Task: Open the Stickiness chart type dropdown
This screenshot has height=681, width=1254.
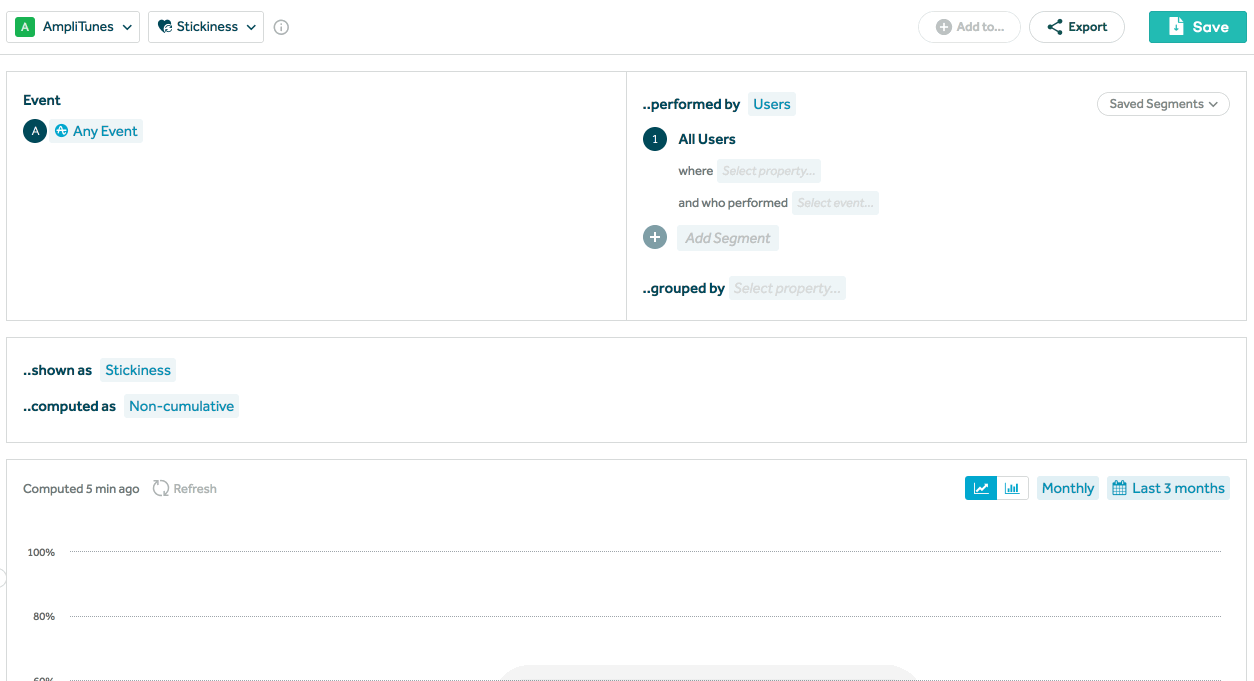Action: pos(206,27)
